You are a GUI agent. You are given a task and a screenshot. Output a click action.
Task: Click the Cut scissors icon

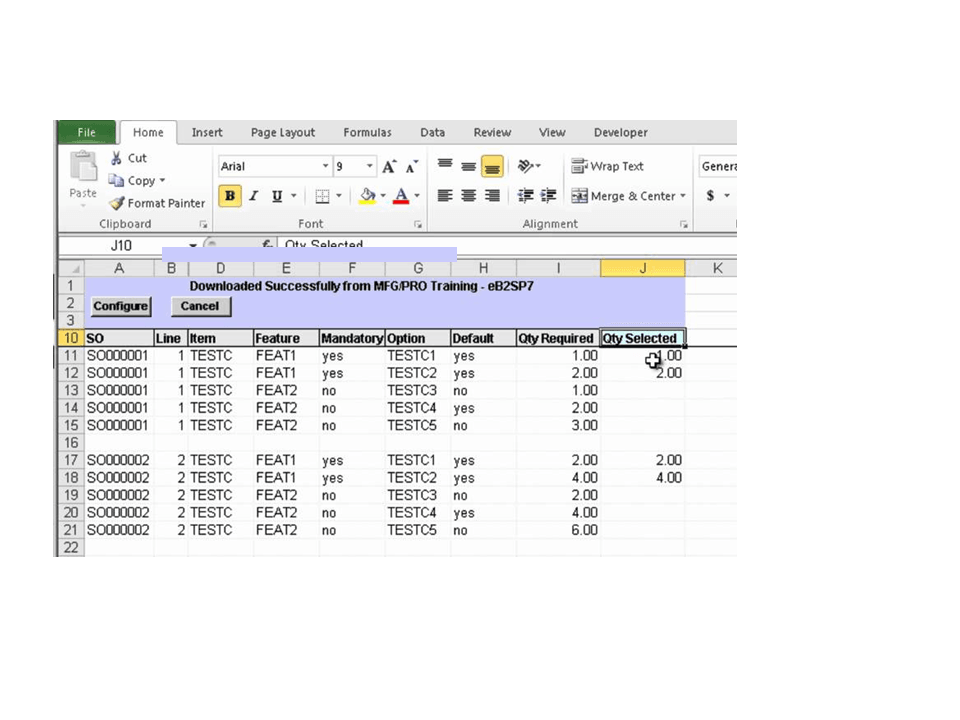click(x=117, y=158)
